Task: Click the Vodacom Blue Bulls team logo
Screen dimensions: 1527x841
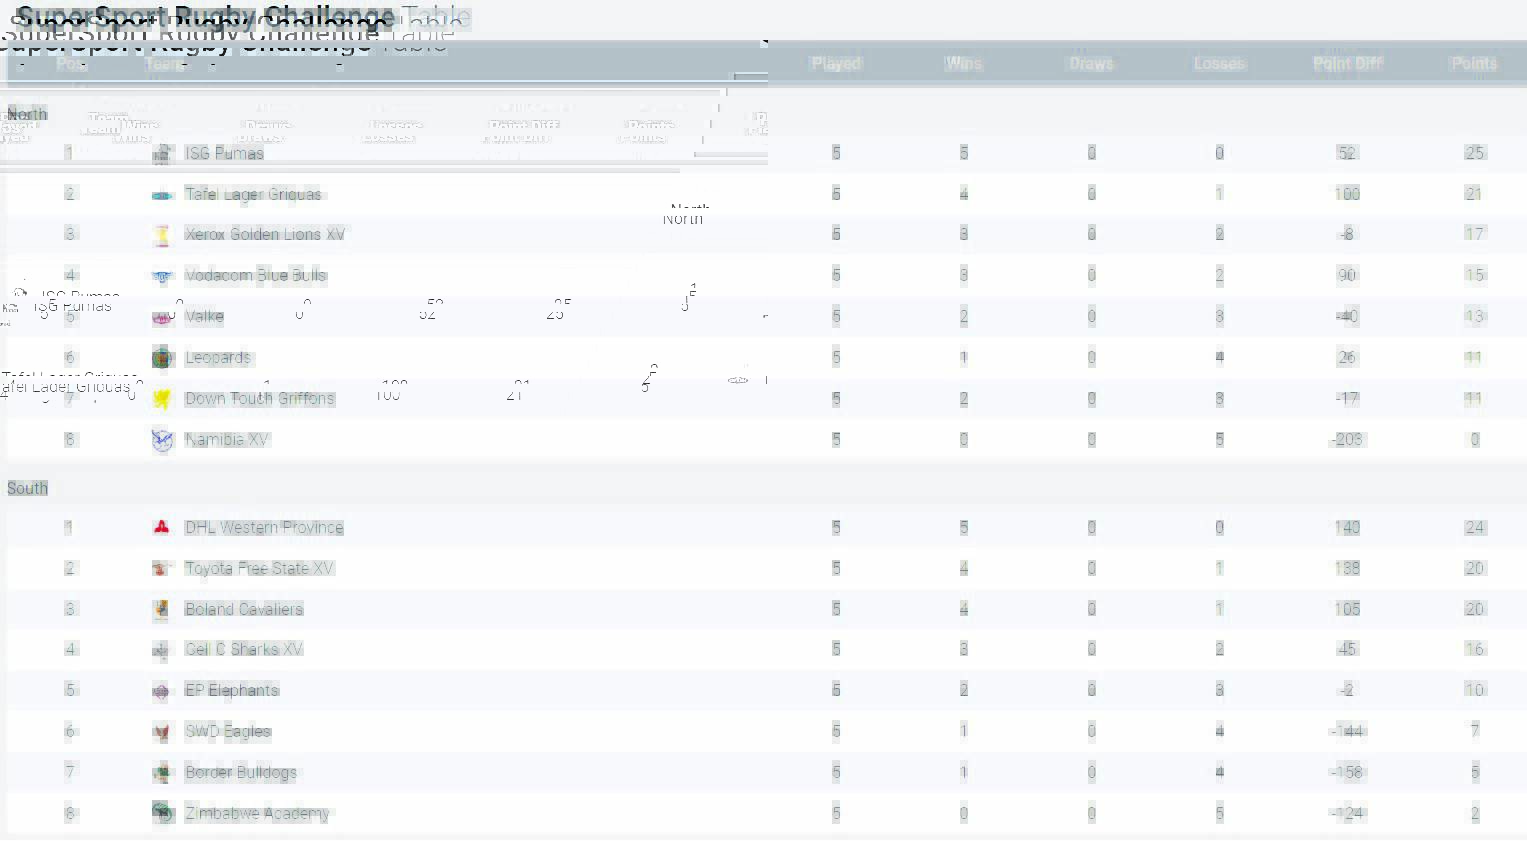Action: pos(162,276)
